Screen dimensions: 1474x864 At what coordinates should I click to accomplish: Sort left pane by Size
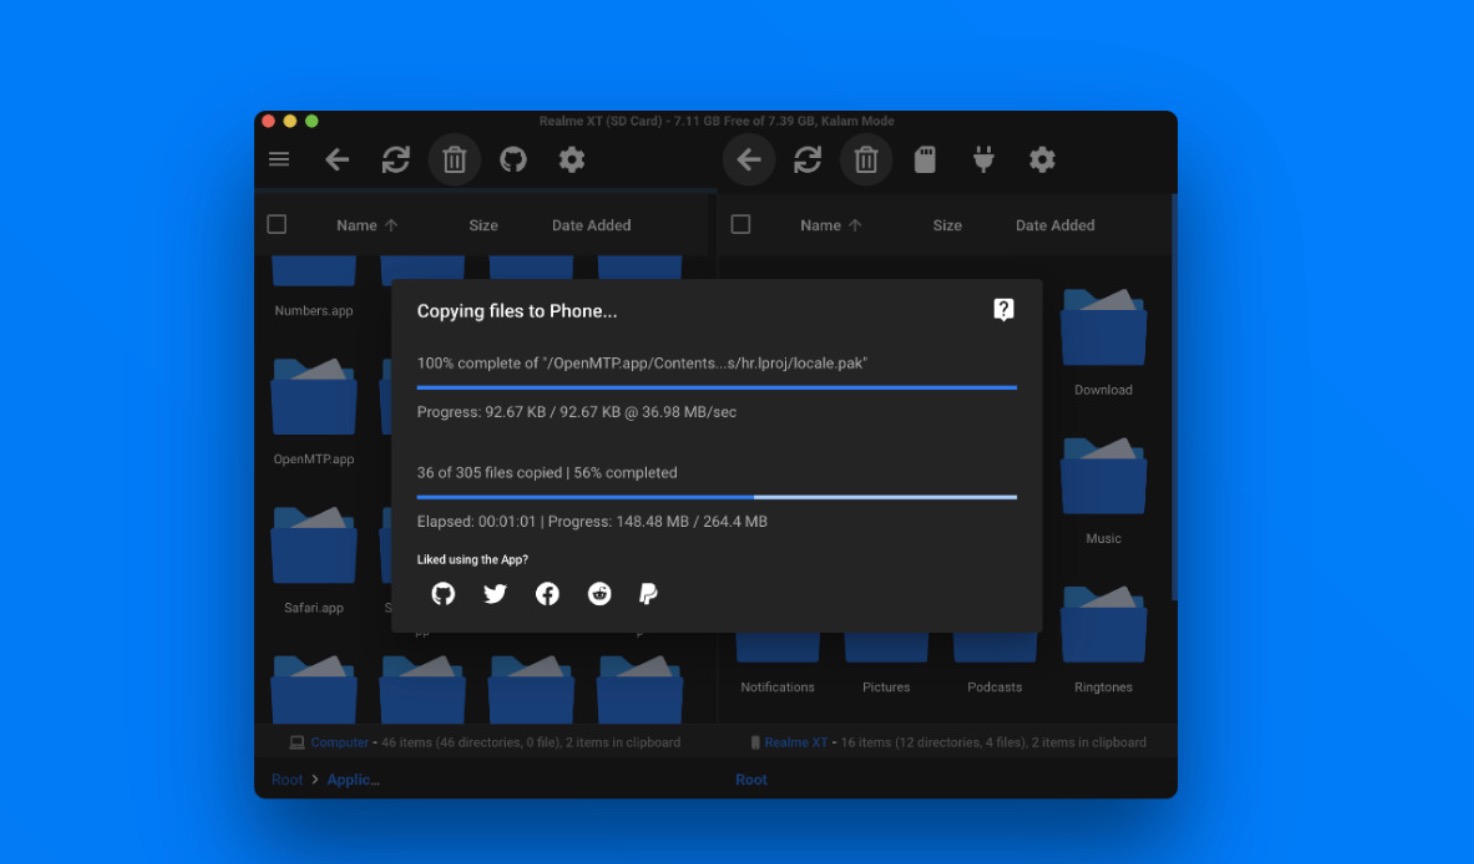tap(483, 225)
